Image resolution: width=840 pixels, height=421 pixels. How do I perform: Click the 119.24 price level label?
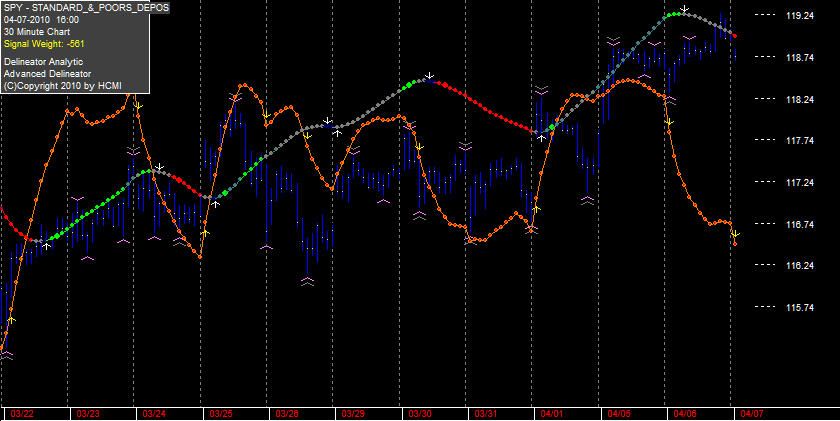click(800, 16)
